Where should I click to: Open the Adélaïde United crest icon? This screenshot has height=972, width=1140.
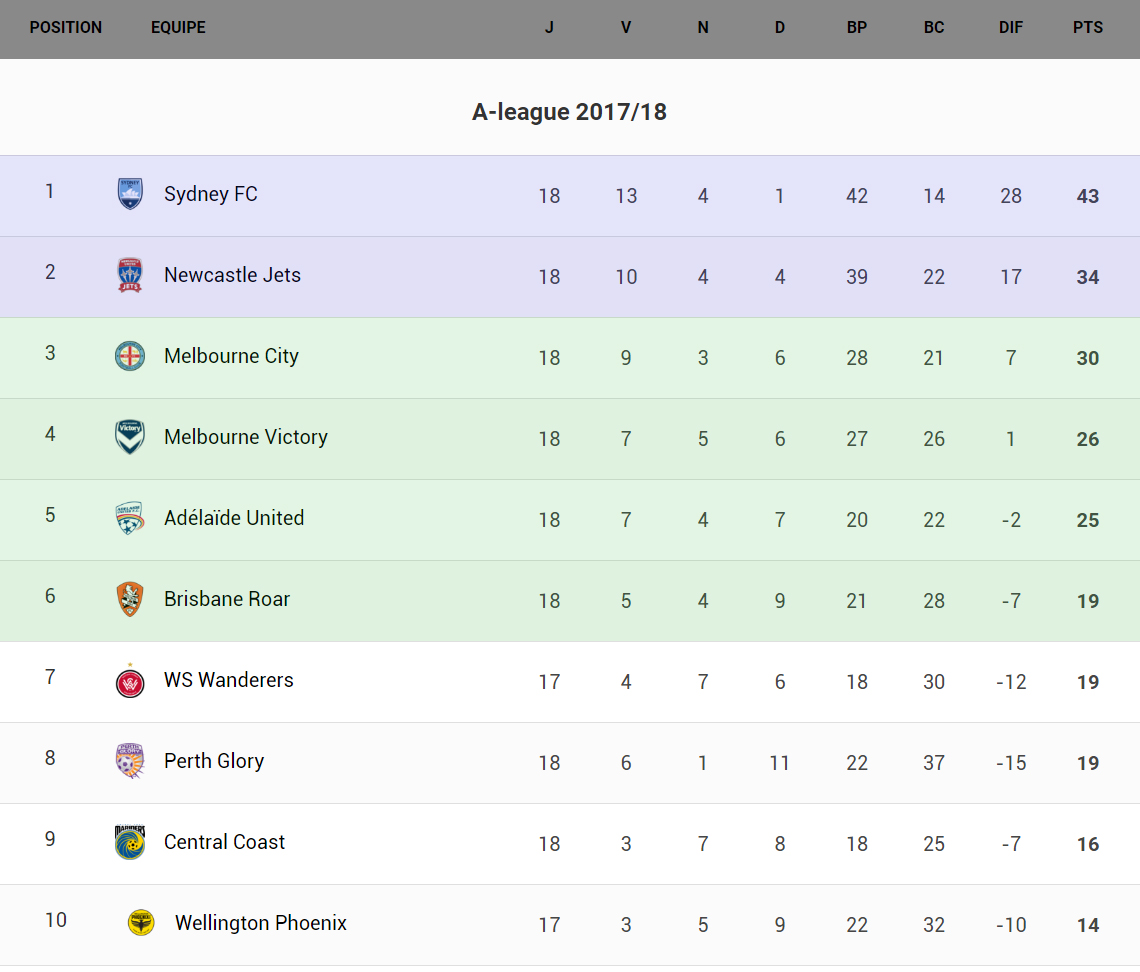[130, 518]
